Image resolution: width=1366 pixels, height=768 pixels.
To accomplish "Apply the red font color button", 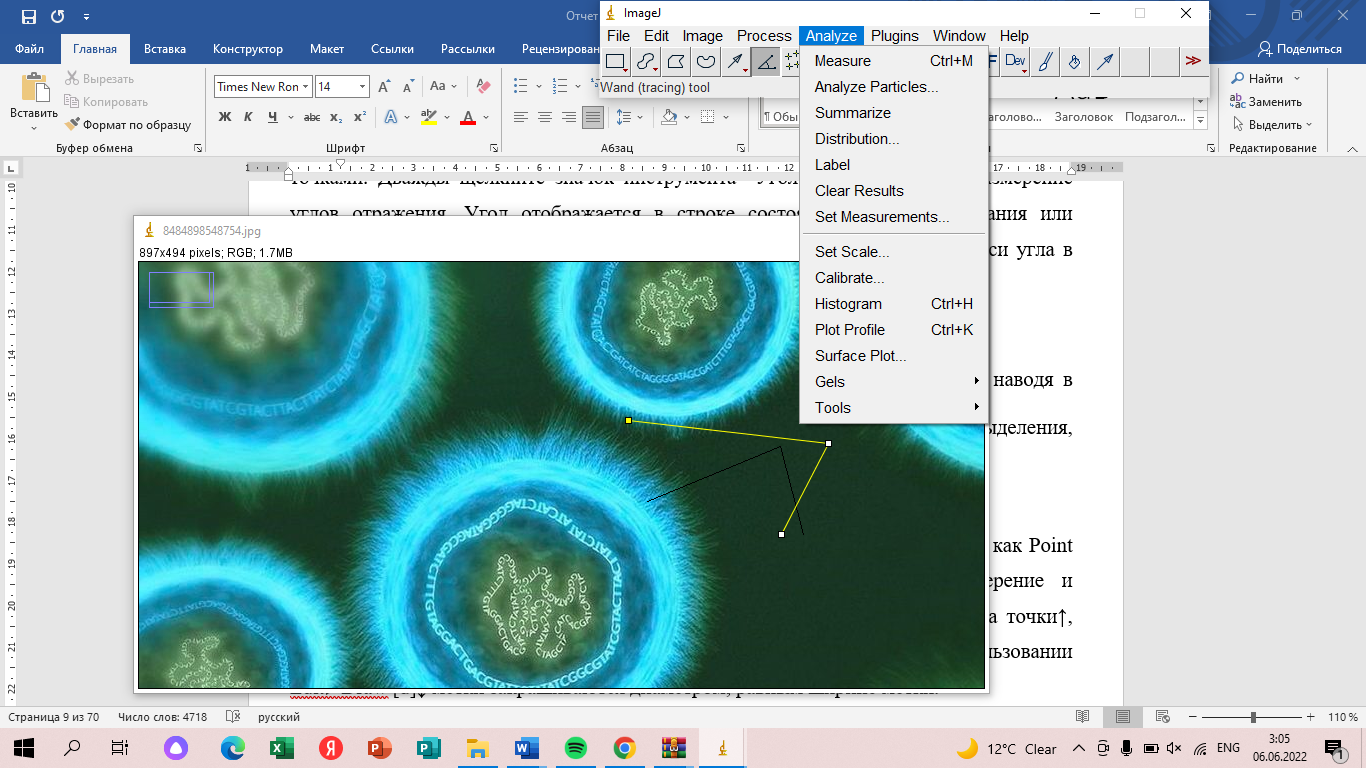I will tap(468, 117).
